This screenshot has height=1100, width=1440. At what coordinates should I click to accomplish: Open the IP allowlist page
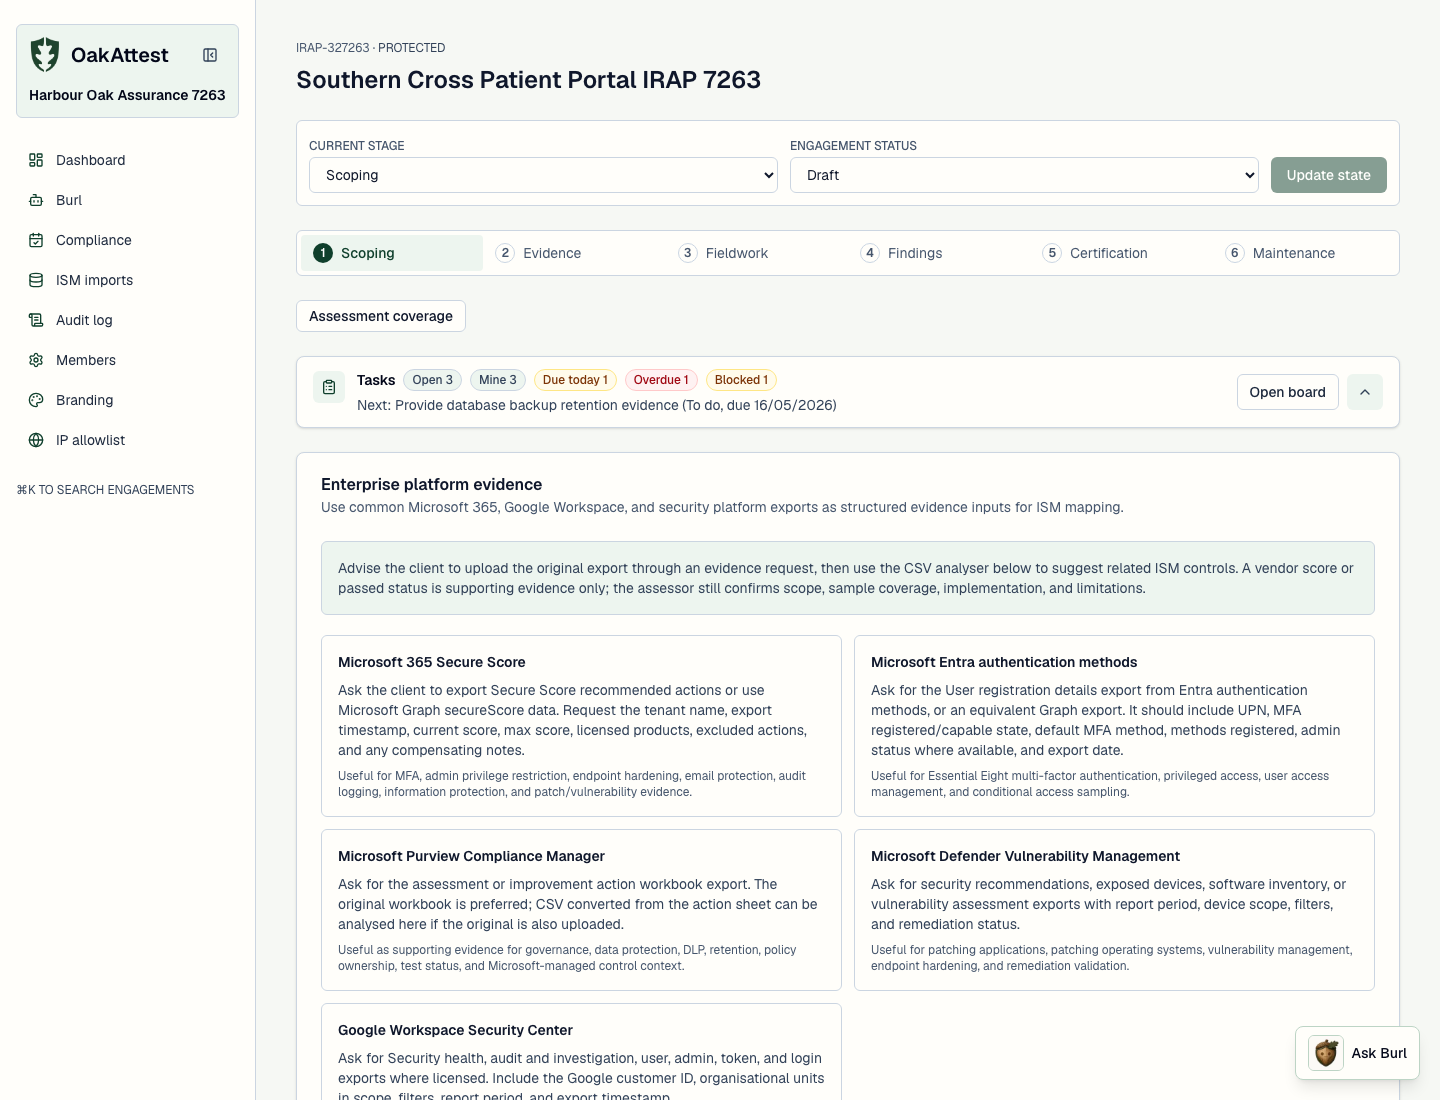pyautogui.click(x=127, y=440)
